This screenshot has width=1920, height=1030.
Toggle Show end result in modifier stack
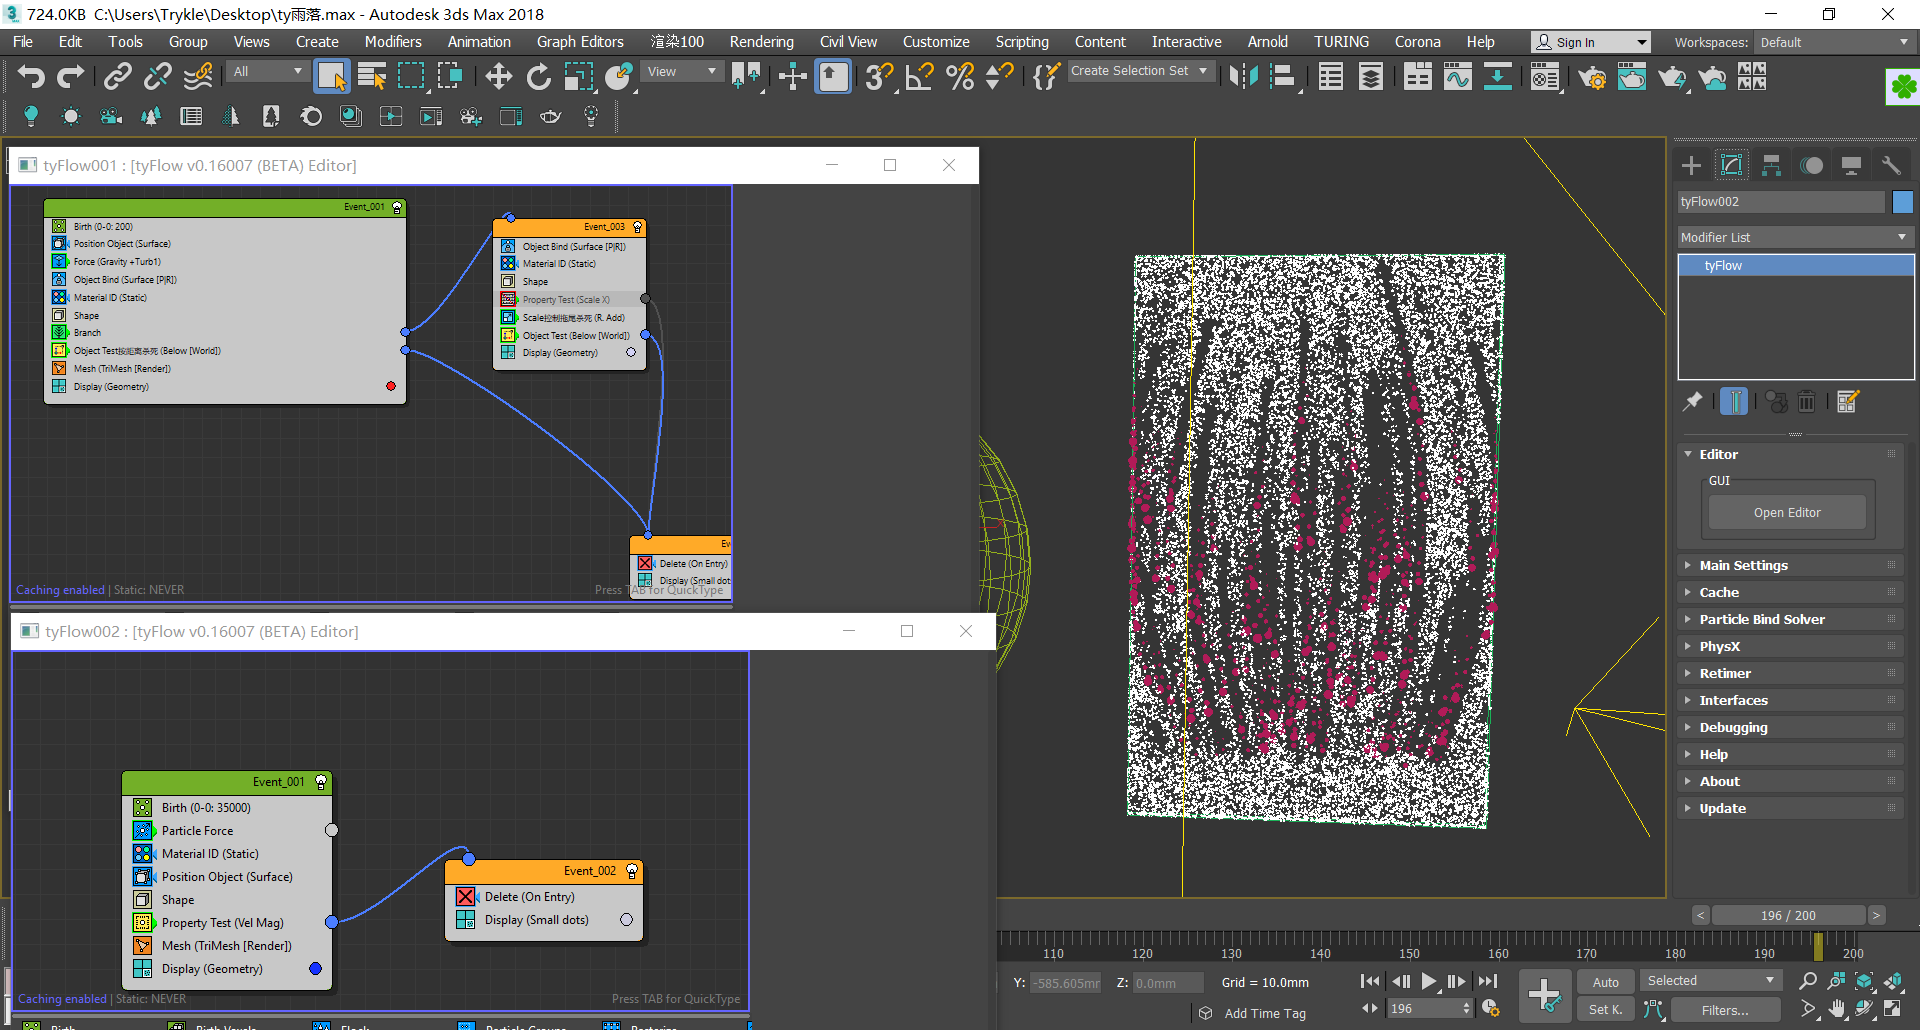pyautogui.click(x=1734, y=402)
